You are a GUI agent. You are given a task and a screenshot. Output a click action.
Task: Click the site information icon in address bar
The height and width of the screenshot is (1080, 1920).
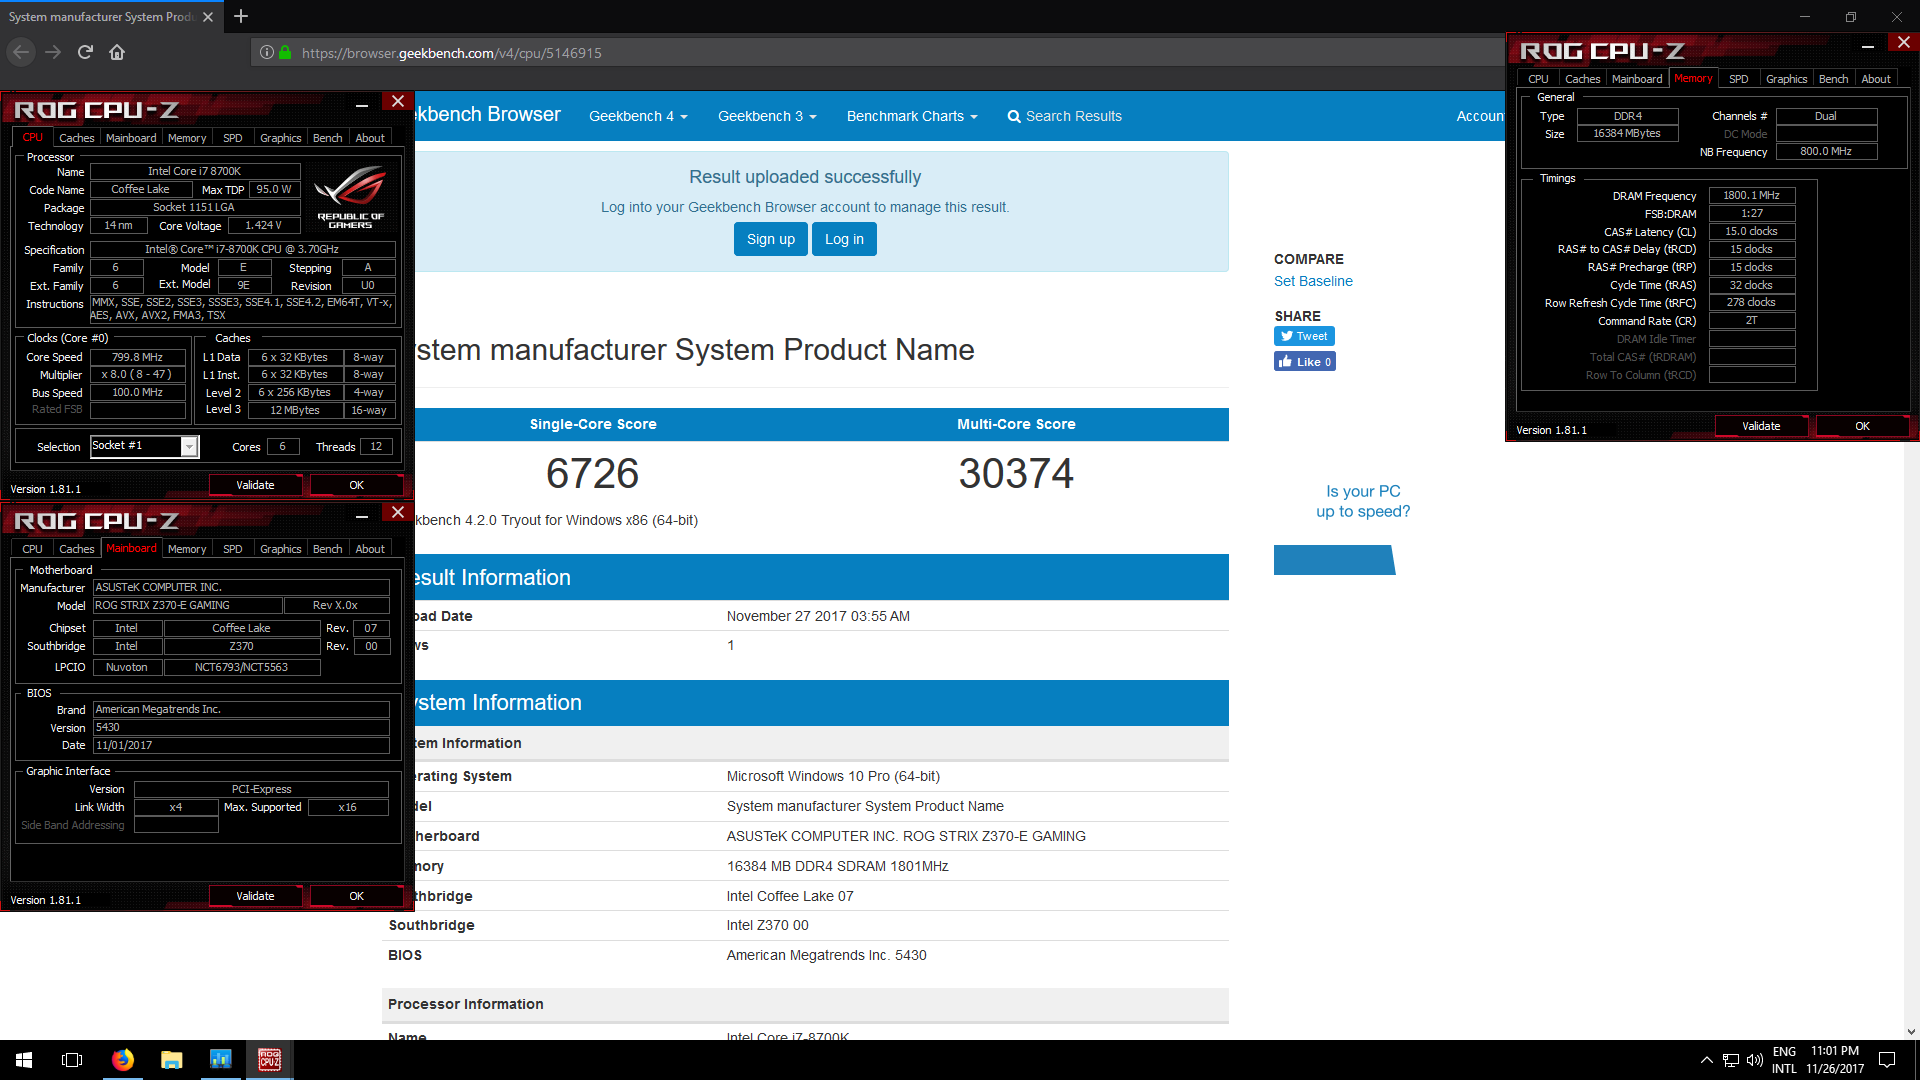267,52
